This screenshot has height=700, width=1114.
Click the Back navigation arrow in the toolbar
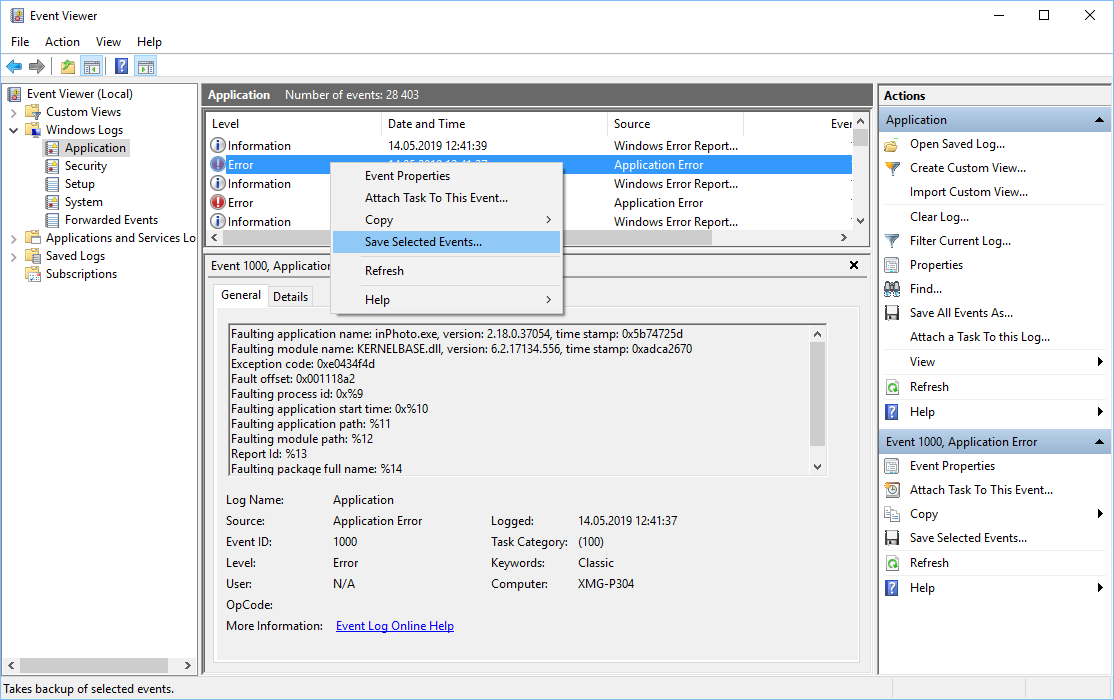click(x=14, y=66)
